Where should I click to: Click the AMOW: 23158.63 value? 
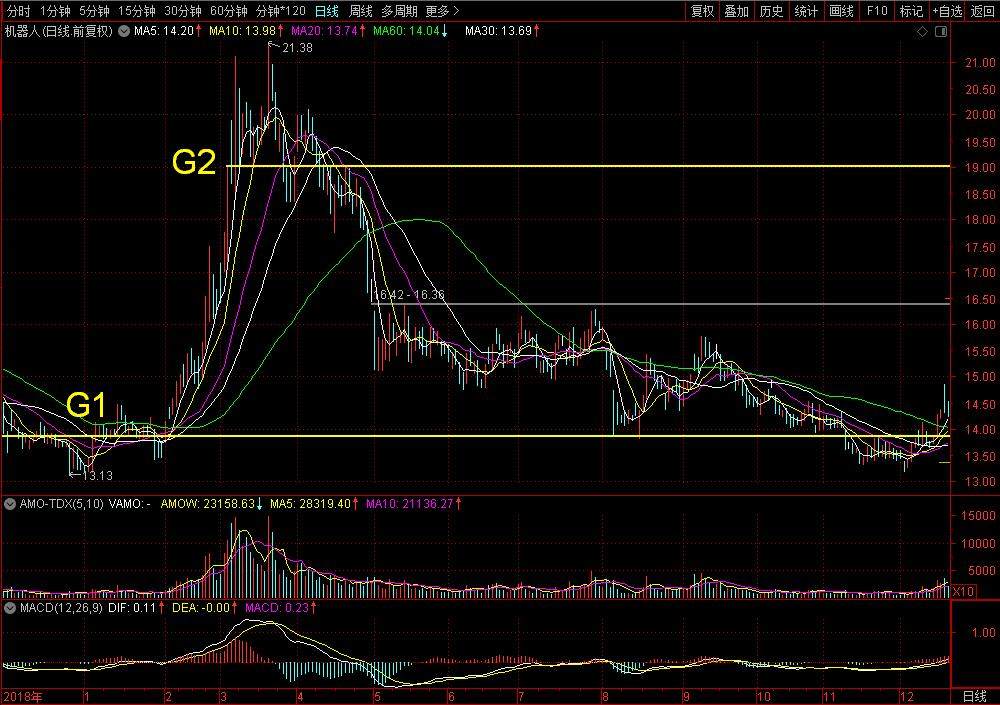coord(211,504)
